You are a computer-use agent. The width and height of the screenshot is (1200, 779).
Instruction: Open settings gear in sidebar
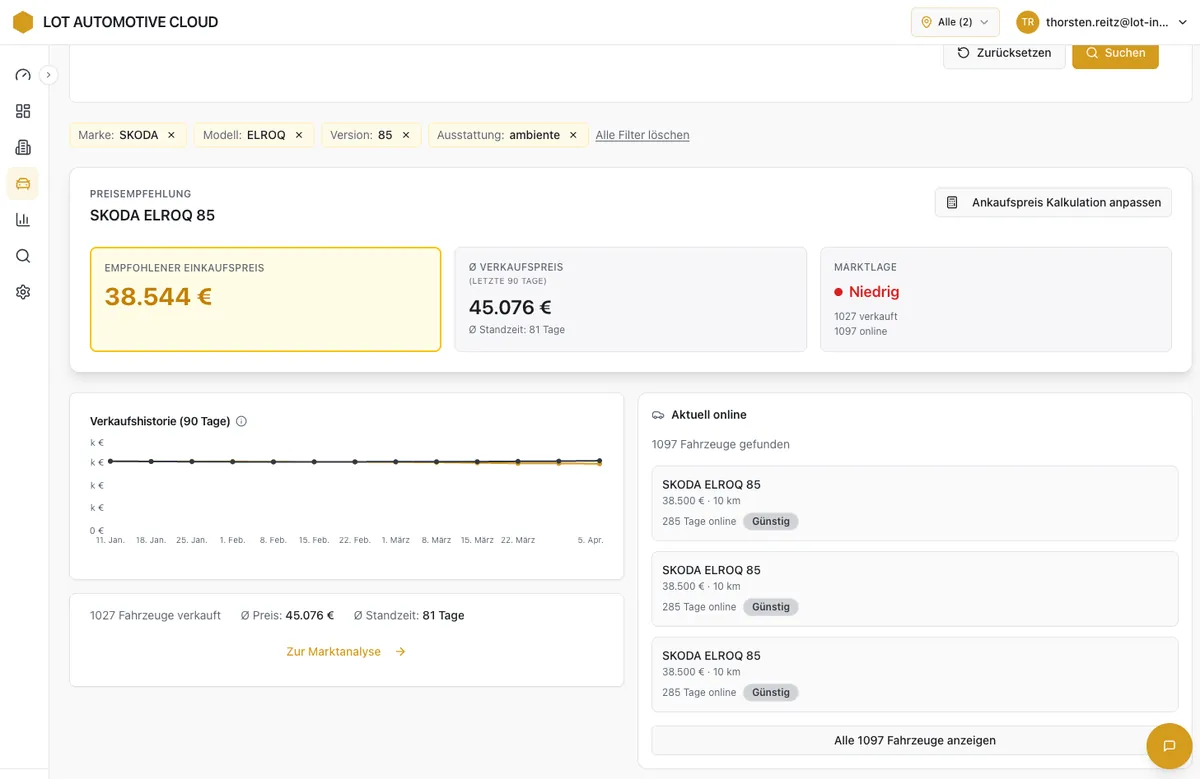coord(23,292)
